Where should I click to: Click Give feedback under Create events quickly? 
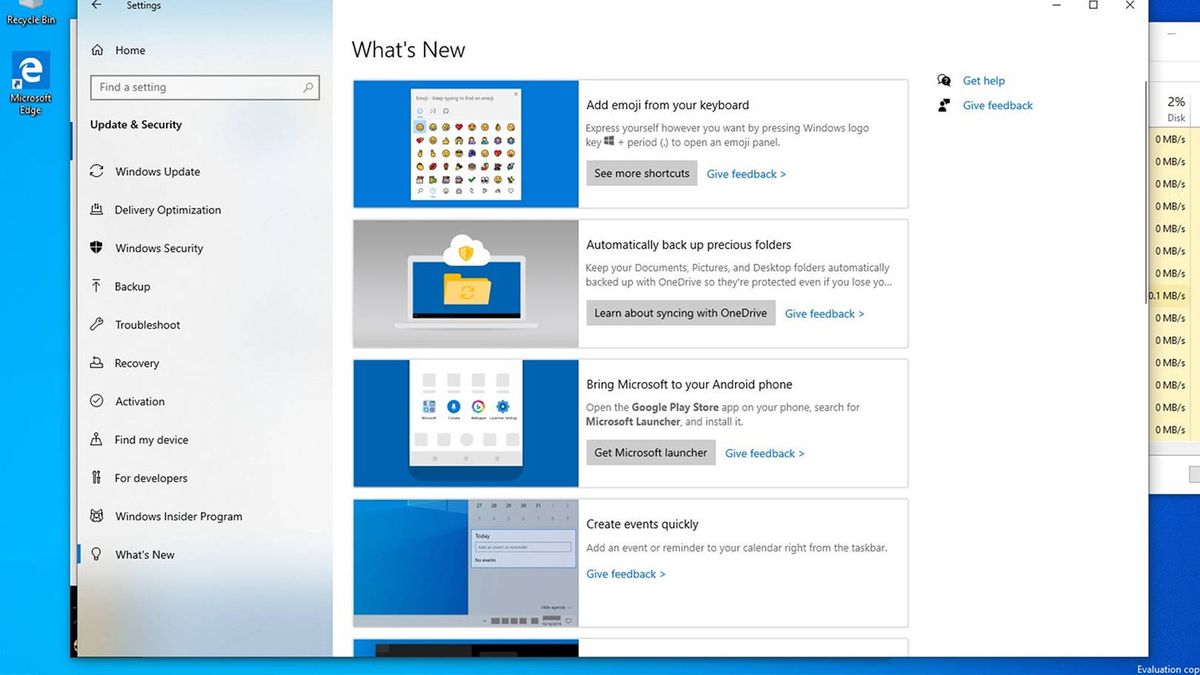pyautogui.click(x=626, y=574)
